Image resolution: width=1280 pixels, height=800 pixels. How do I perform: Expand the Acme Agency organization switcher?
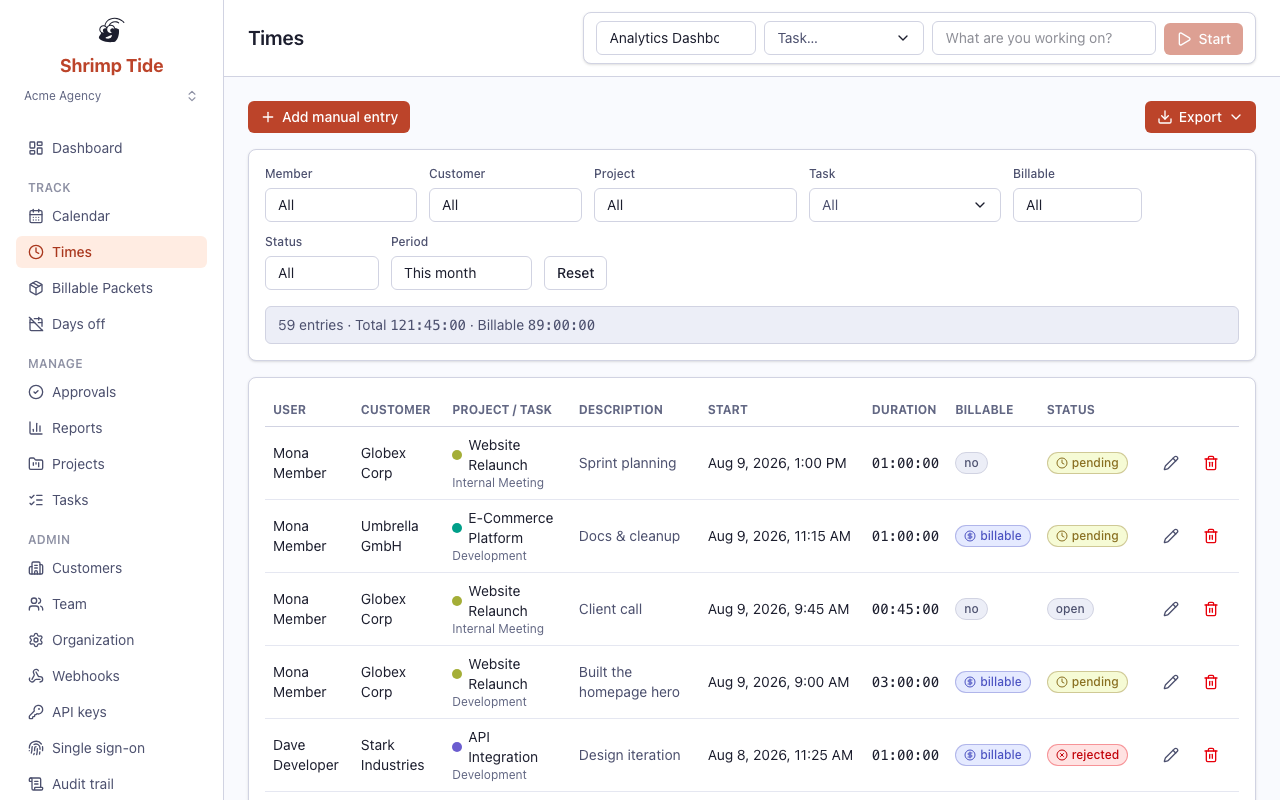[x=111, y=96]
